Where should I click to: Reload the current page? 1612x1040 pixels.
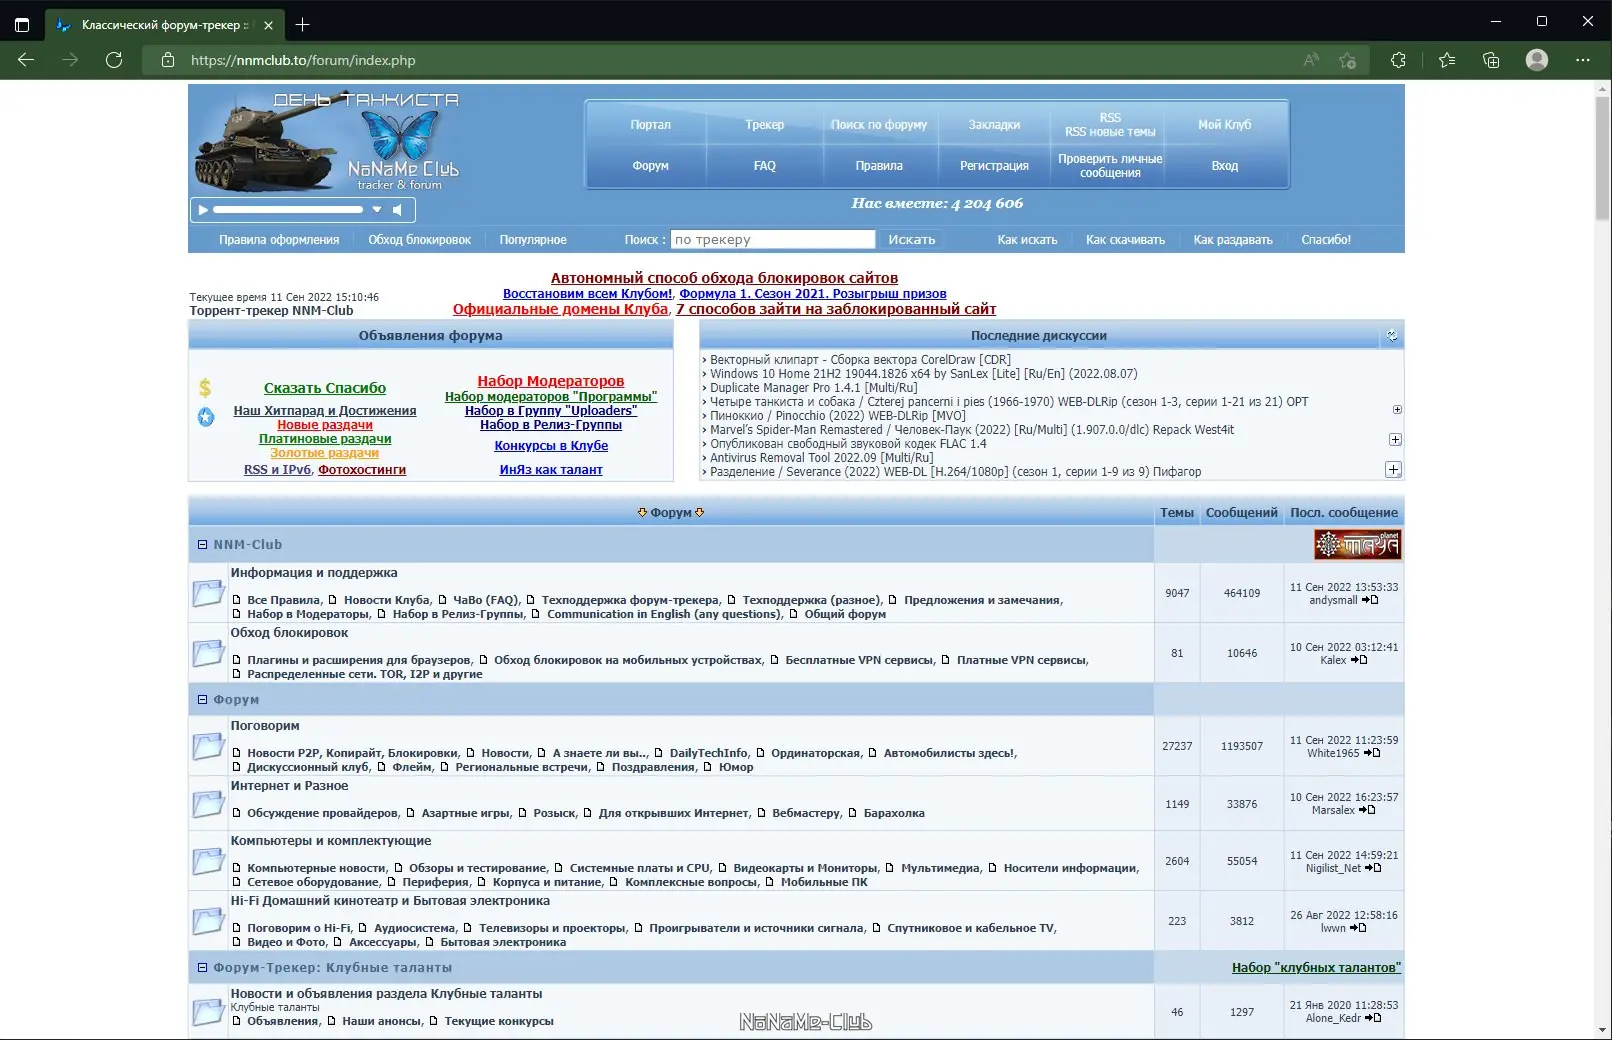114,60
